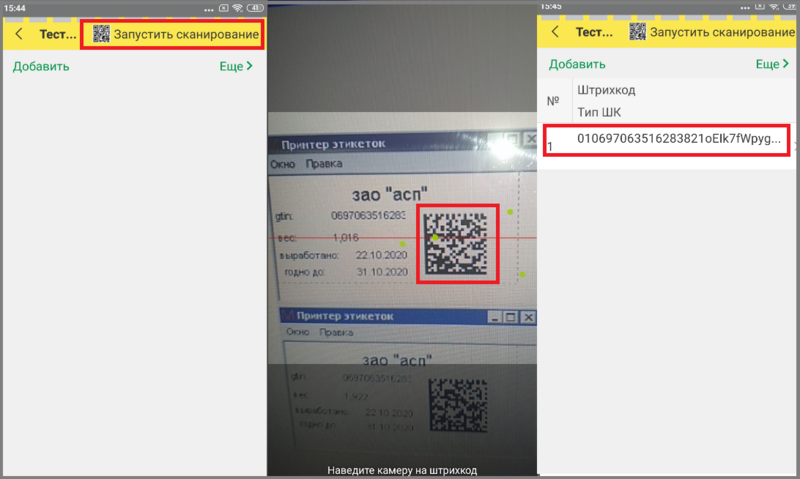This screenshot has width=800, height=479.
Task: Click the № column header
Action: (553, 101)
